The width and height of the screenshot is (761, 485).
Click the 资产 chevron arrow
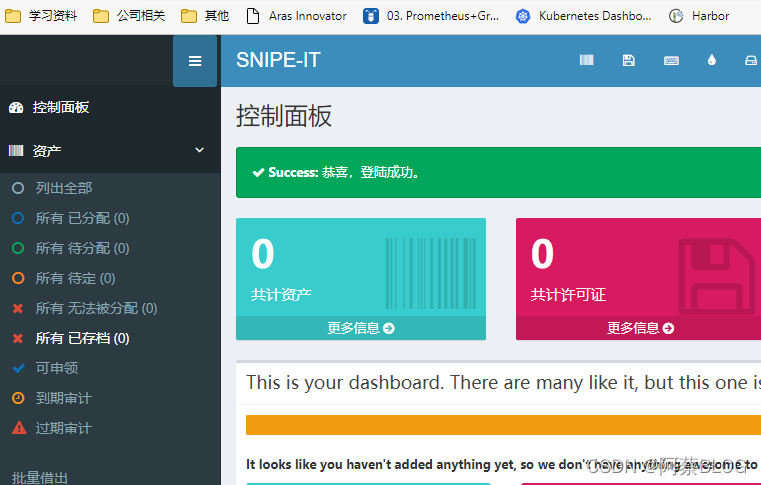pos(199,150)
